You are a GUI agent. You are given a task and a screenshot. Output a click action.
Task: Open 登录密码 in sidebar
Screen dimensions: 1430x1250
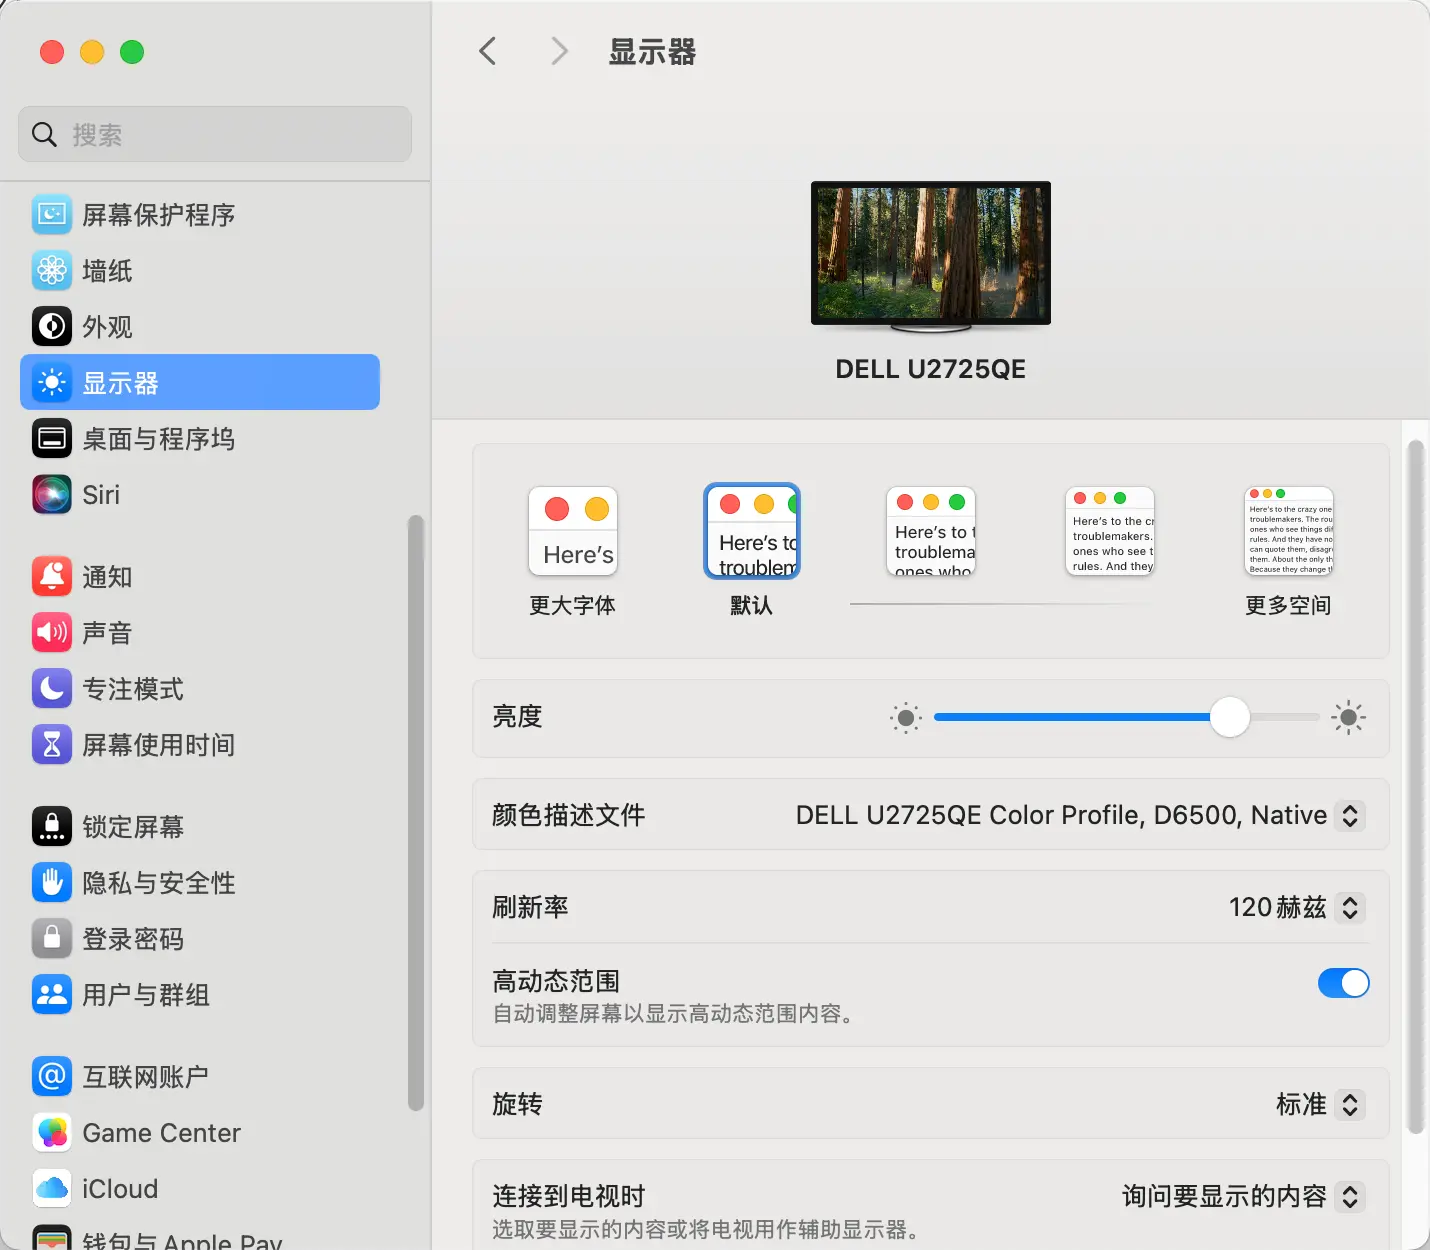point(200,938)
